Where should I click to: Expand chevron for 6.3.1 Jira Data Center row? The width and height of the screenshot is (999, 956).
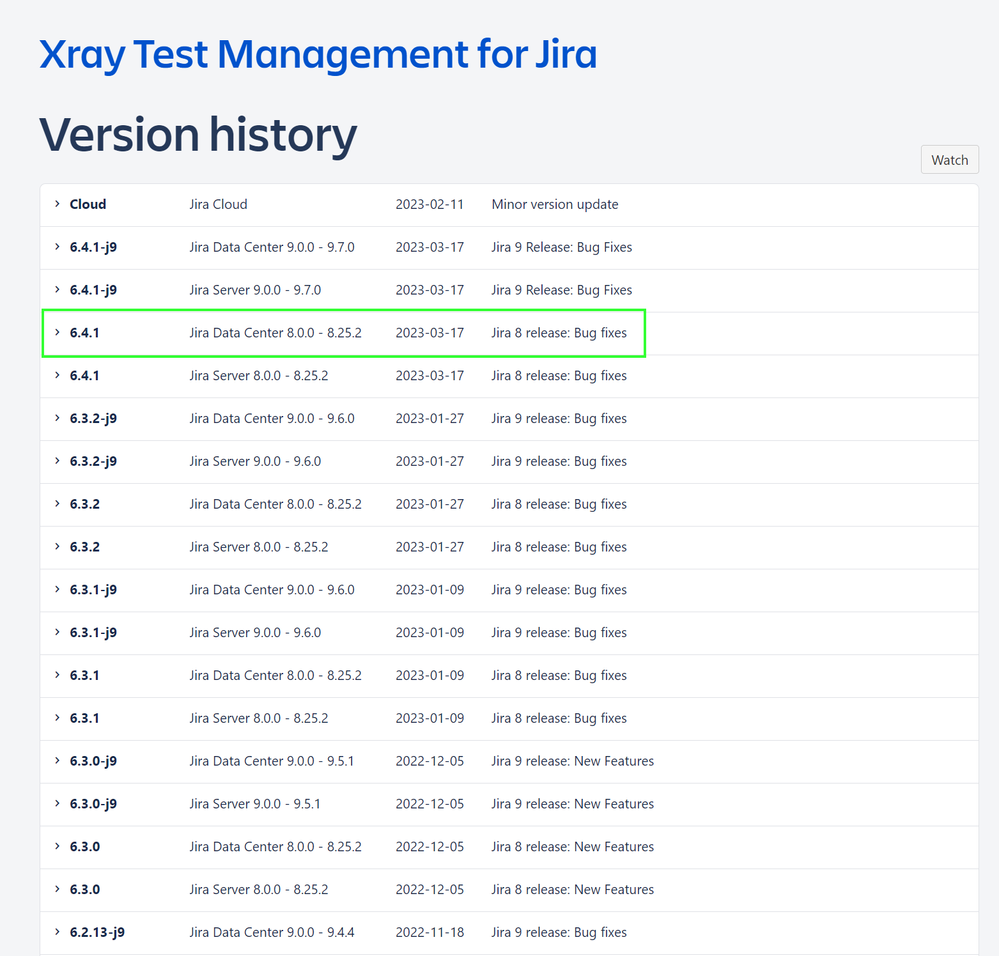pos(57,675)
